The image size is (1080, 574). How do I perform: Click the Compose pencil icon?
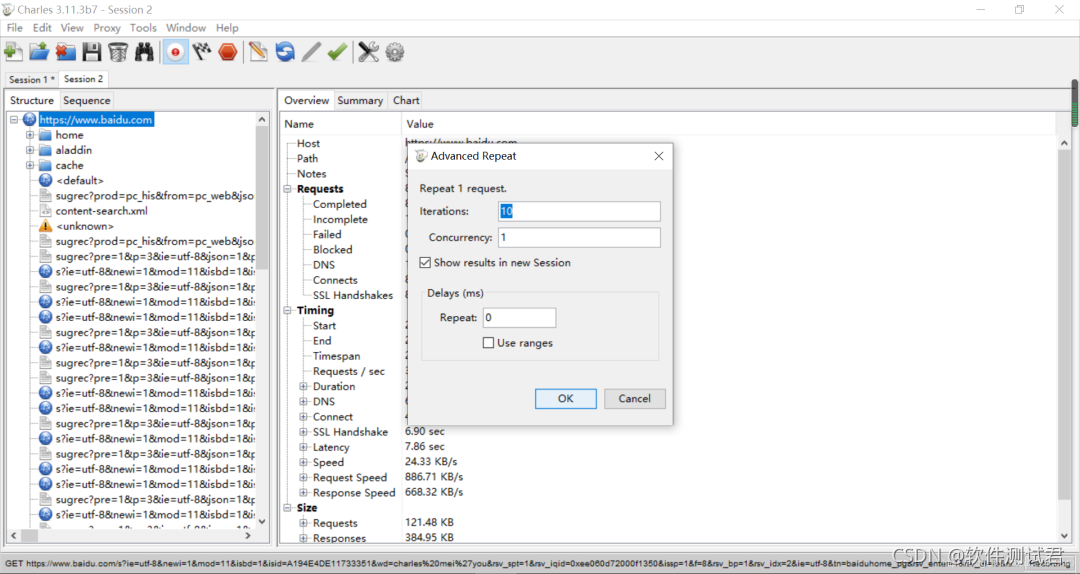258,52
